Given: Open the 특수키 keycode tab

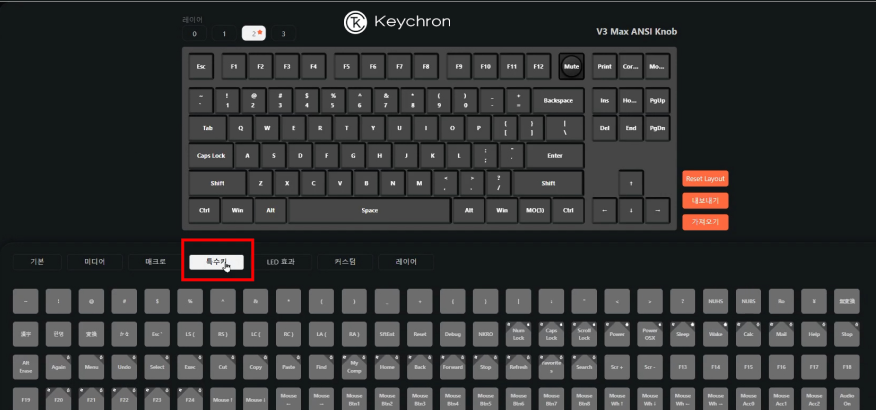Looking at the screenshot, I should point(216,261).
